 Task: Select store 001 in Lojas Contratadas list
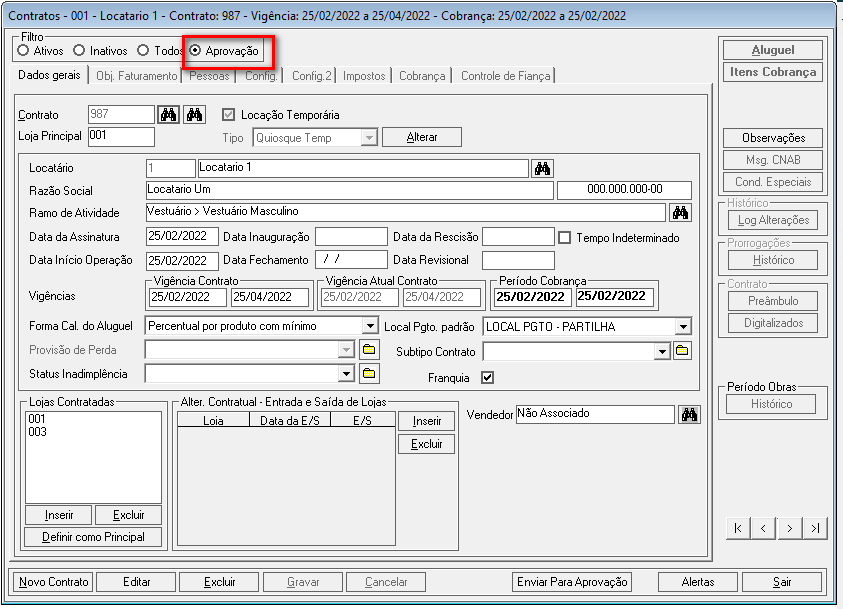point(37,419)
